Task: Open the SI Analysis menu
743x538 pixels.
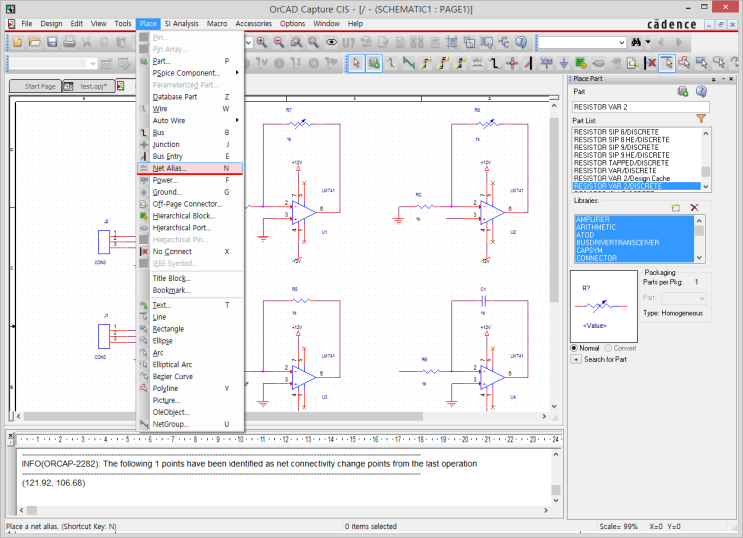Action: [x=181, y=23]
